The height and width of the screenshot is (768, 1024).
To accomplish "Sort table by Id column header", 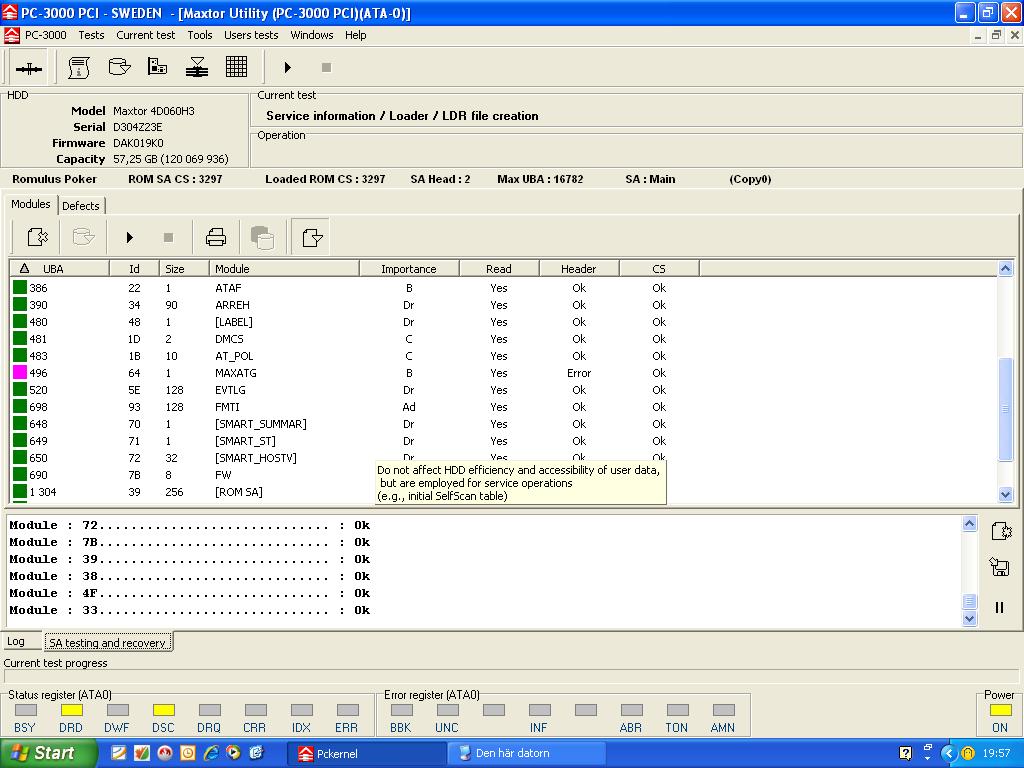I will point(134,268).
